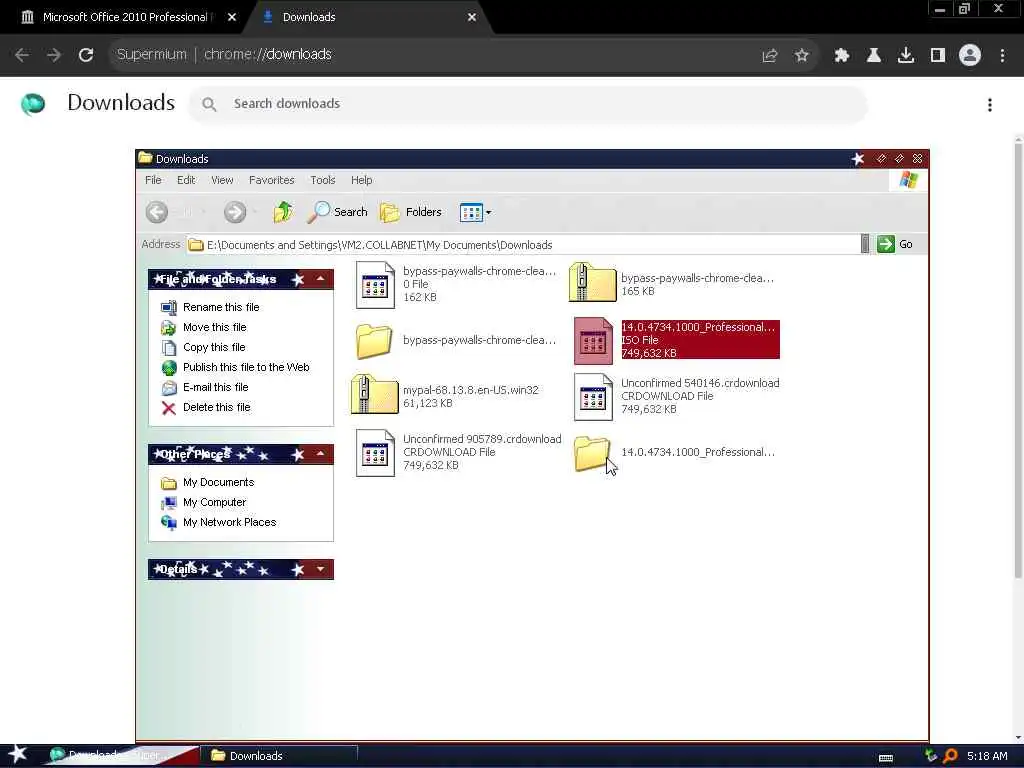Show browser downloads tray icon
1024x768 pixels.
coord(905,56)
